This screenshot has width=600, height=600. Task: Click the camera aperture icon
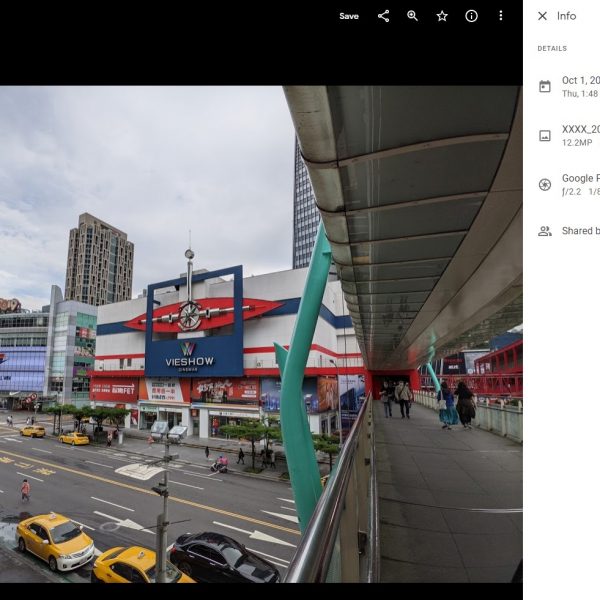click(545, 185)
